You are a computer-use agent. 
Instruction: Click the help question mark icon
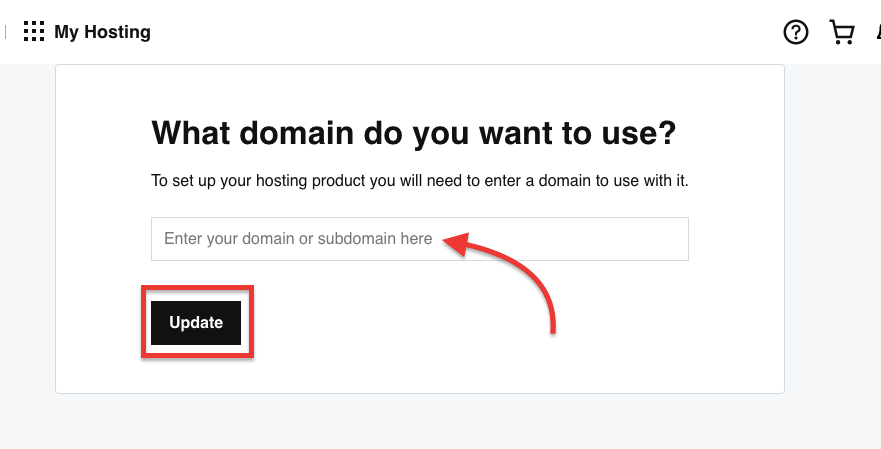point(795,32)
